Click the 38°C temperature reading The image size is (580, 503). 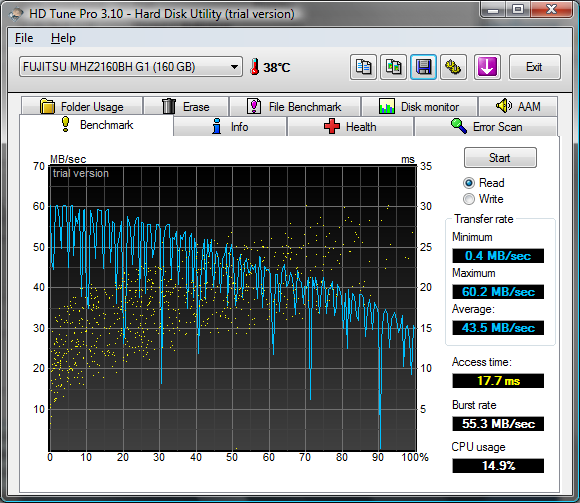click(277, 68)
